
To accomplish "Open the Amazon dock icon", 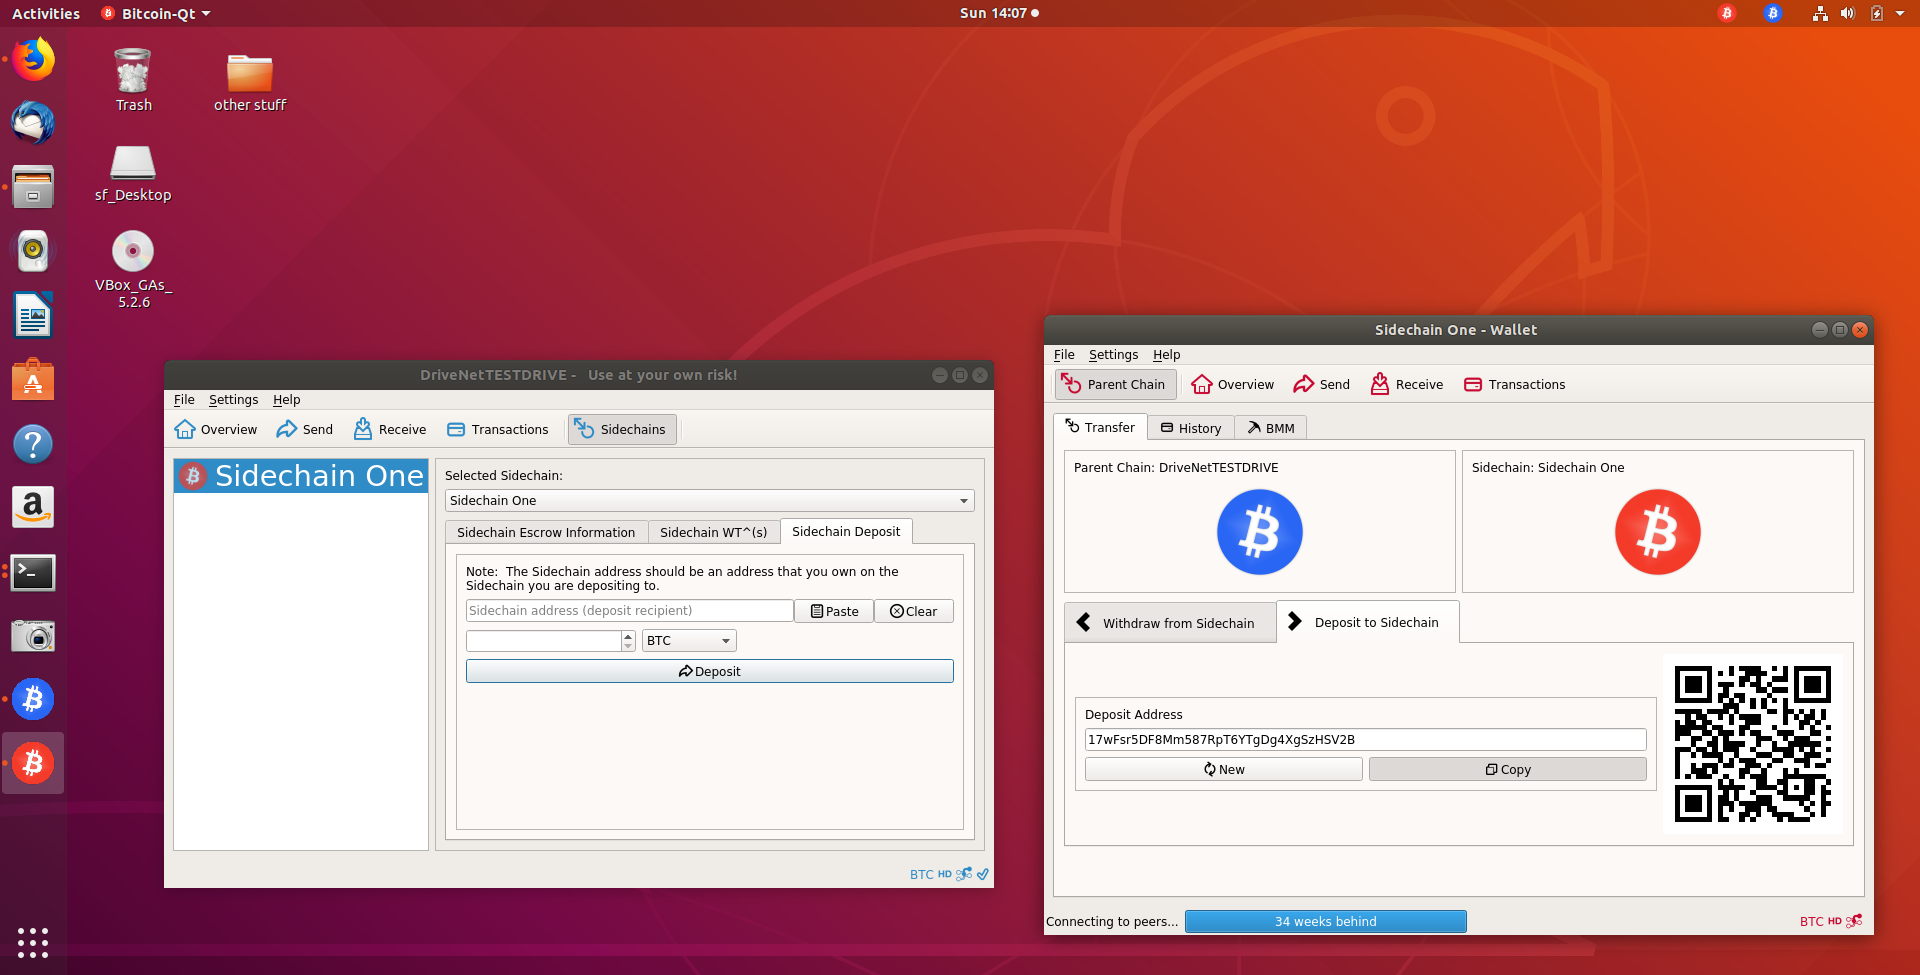I will (x=33, y=507).
